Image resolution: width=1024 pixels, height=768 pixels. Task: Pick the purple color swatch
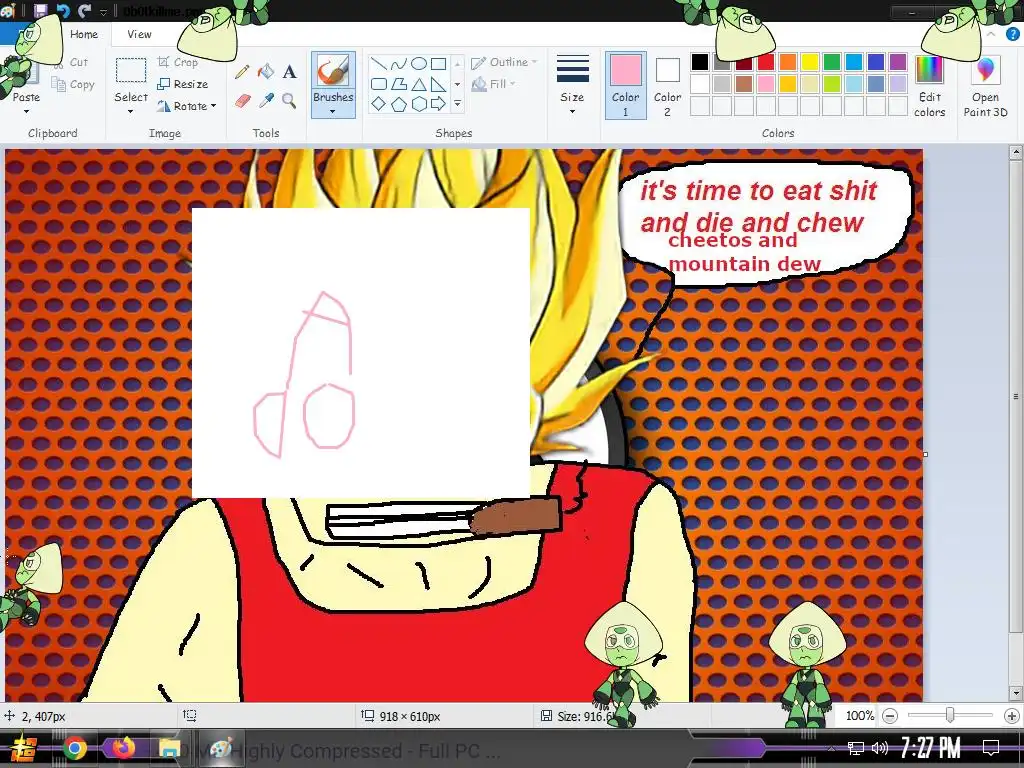(897, 62)
